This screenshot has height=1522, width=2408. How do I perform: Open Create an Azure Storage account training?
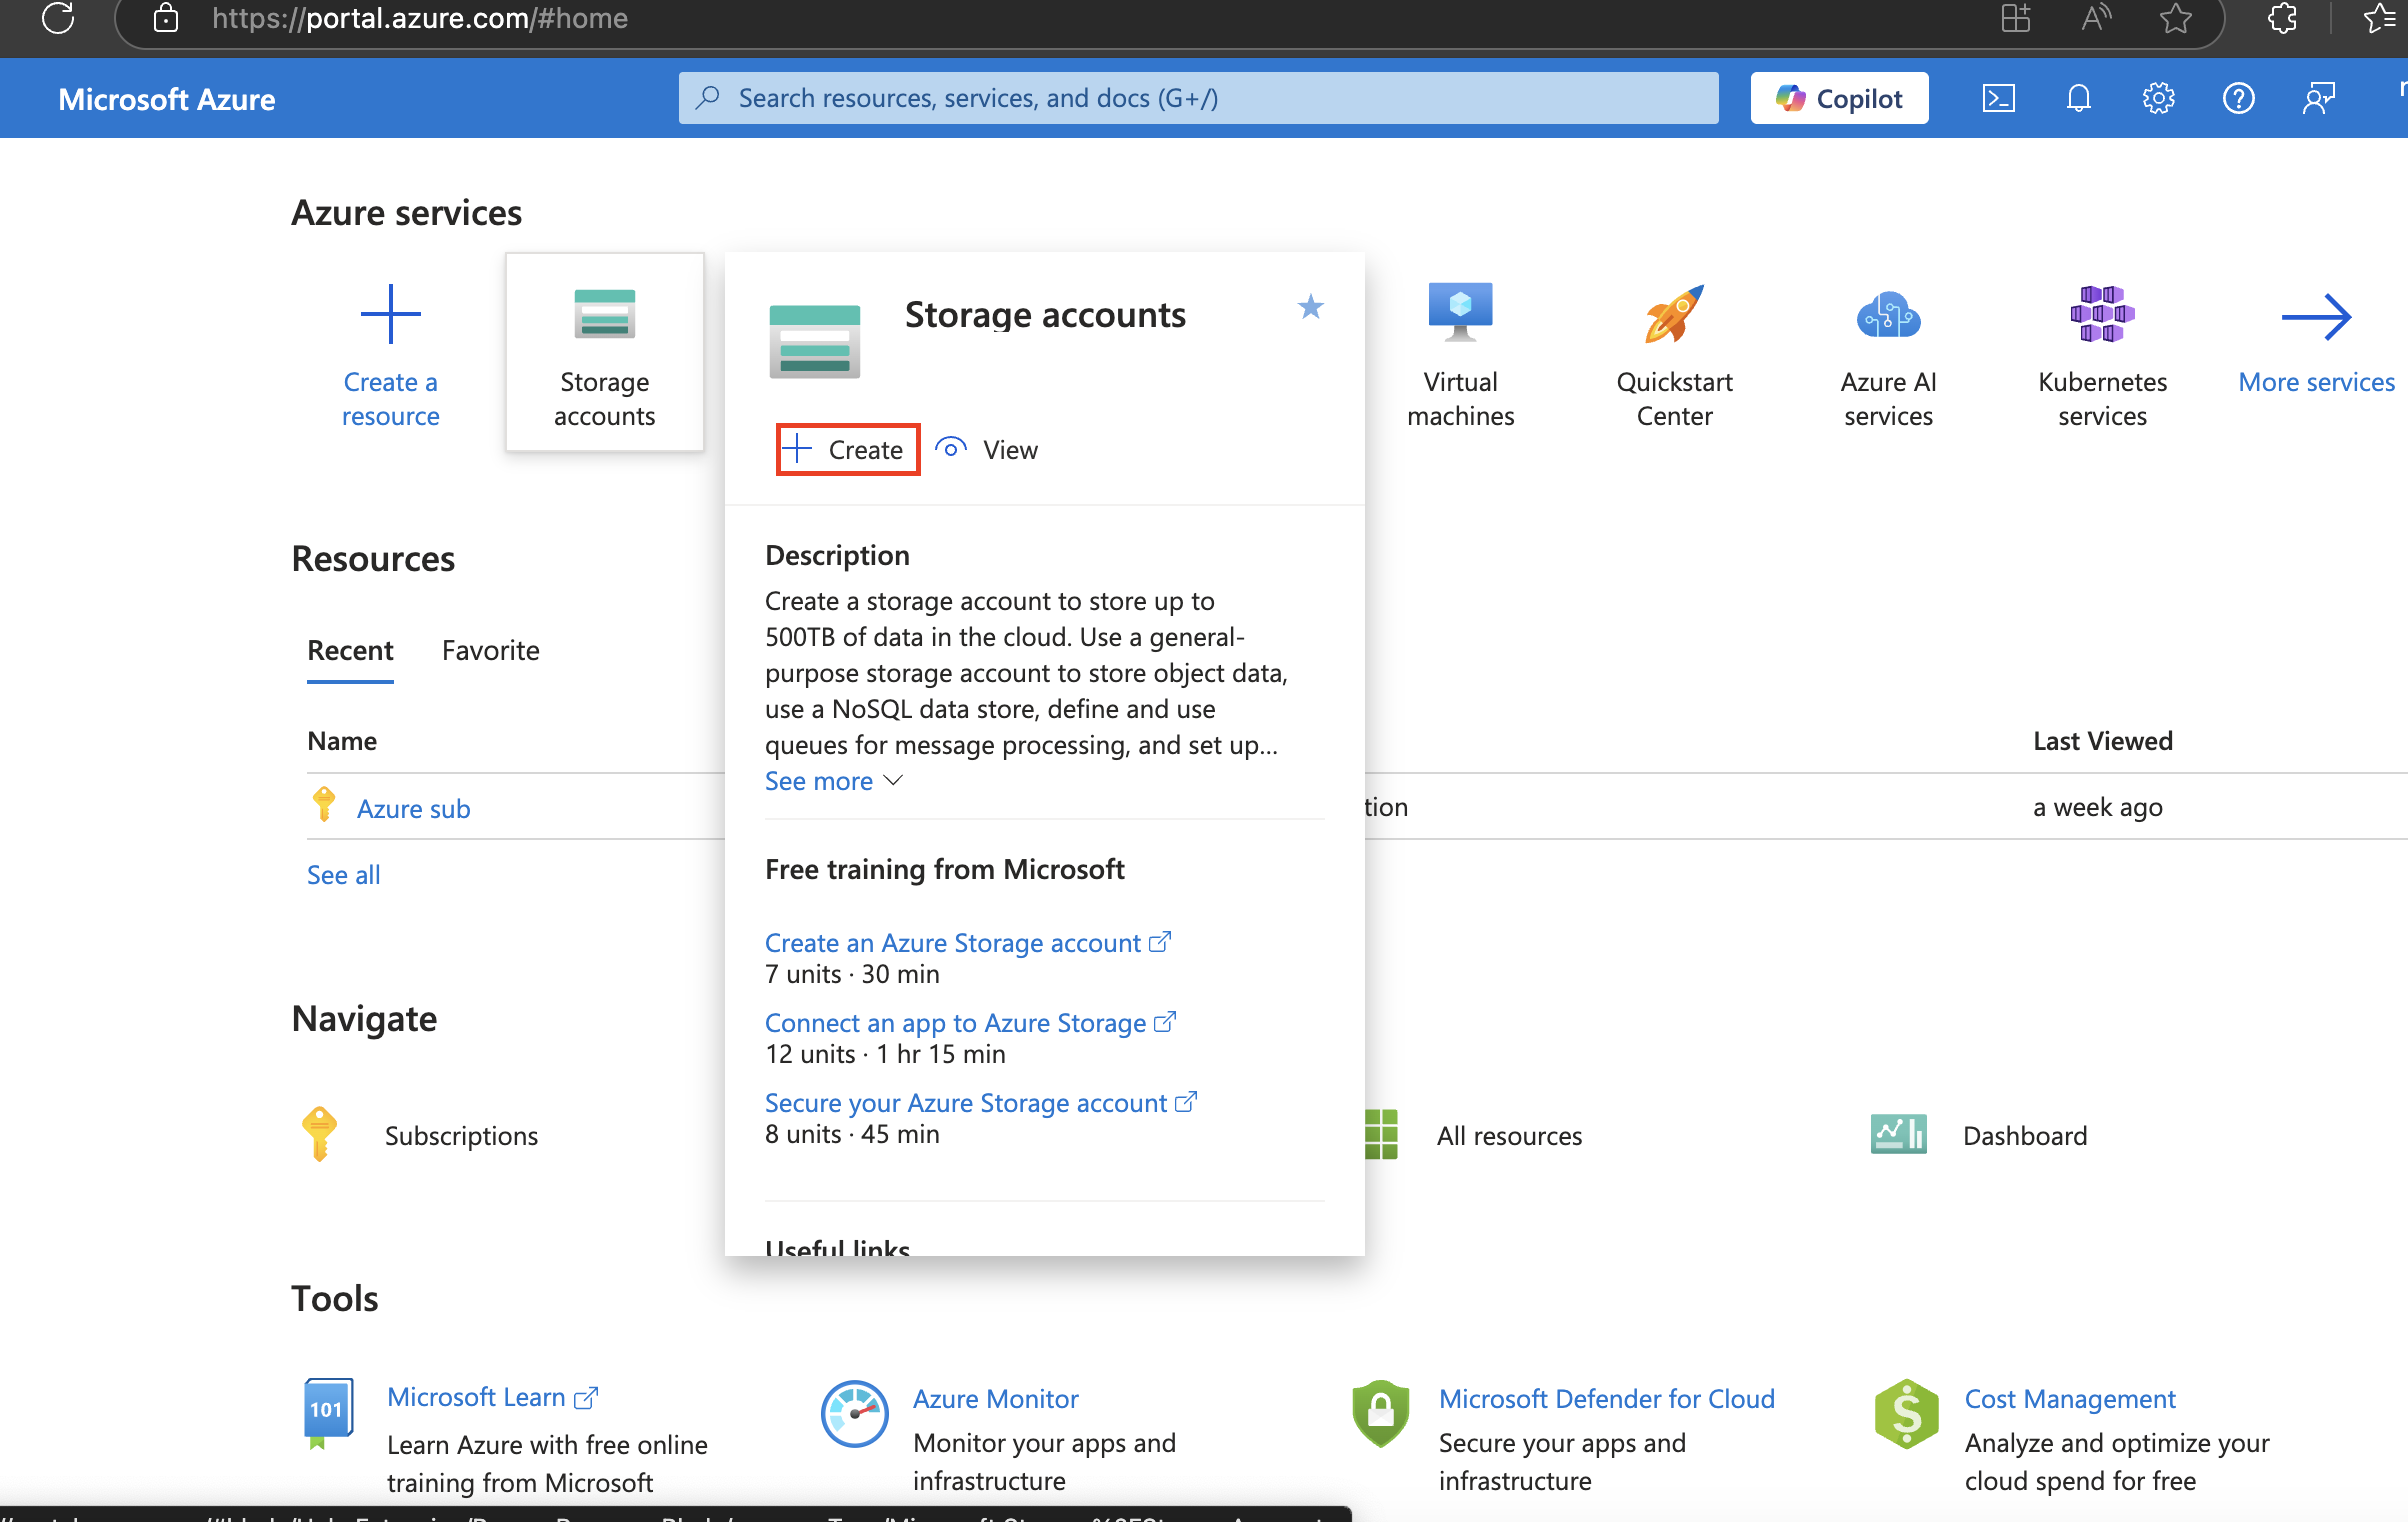(x=967, y=943)
